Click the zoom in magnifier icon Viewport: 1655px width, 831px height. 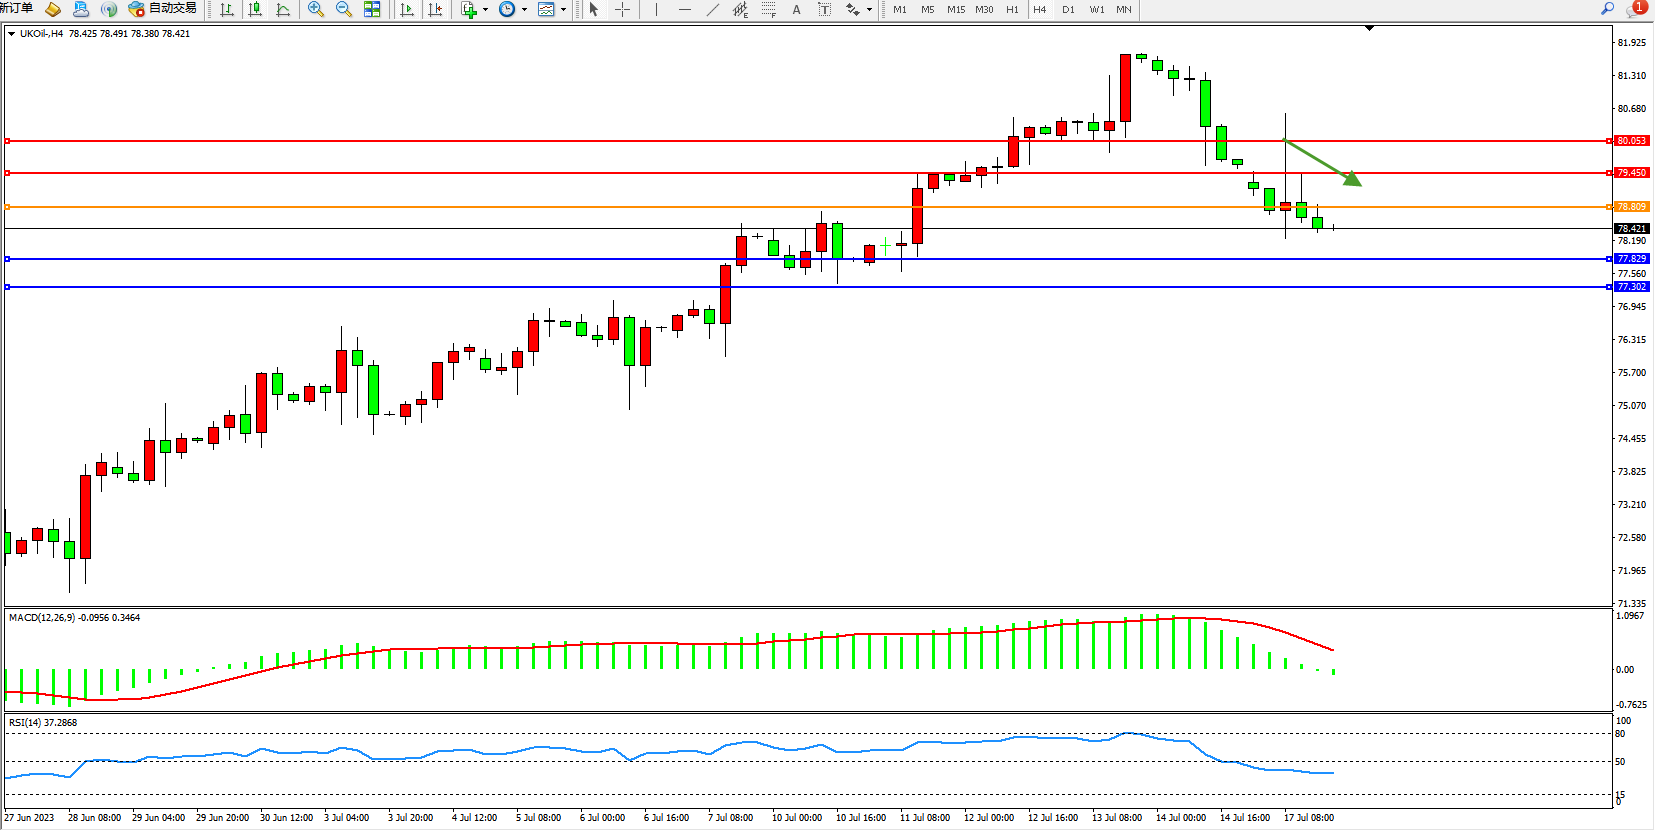(x=316, y=9)
